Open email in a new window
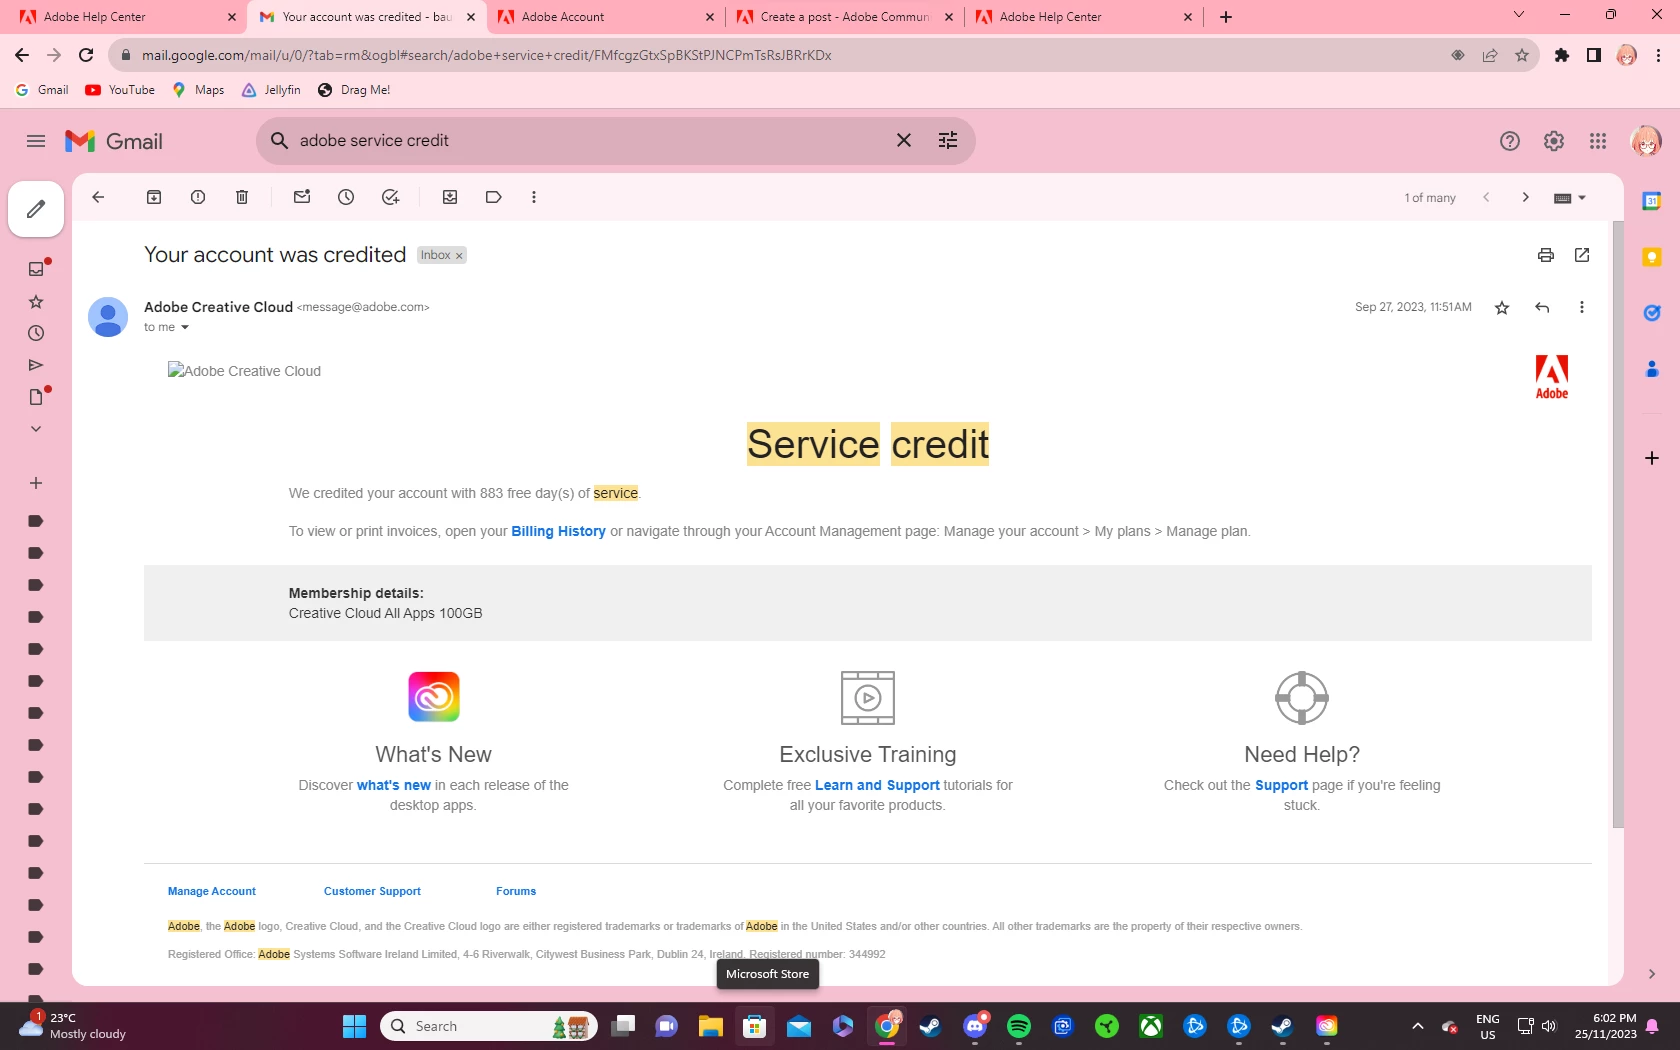The height and width of the screenshot is (1050, 1680). tap(1582, 255)
